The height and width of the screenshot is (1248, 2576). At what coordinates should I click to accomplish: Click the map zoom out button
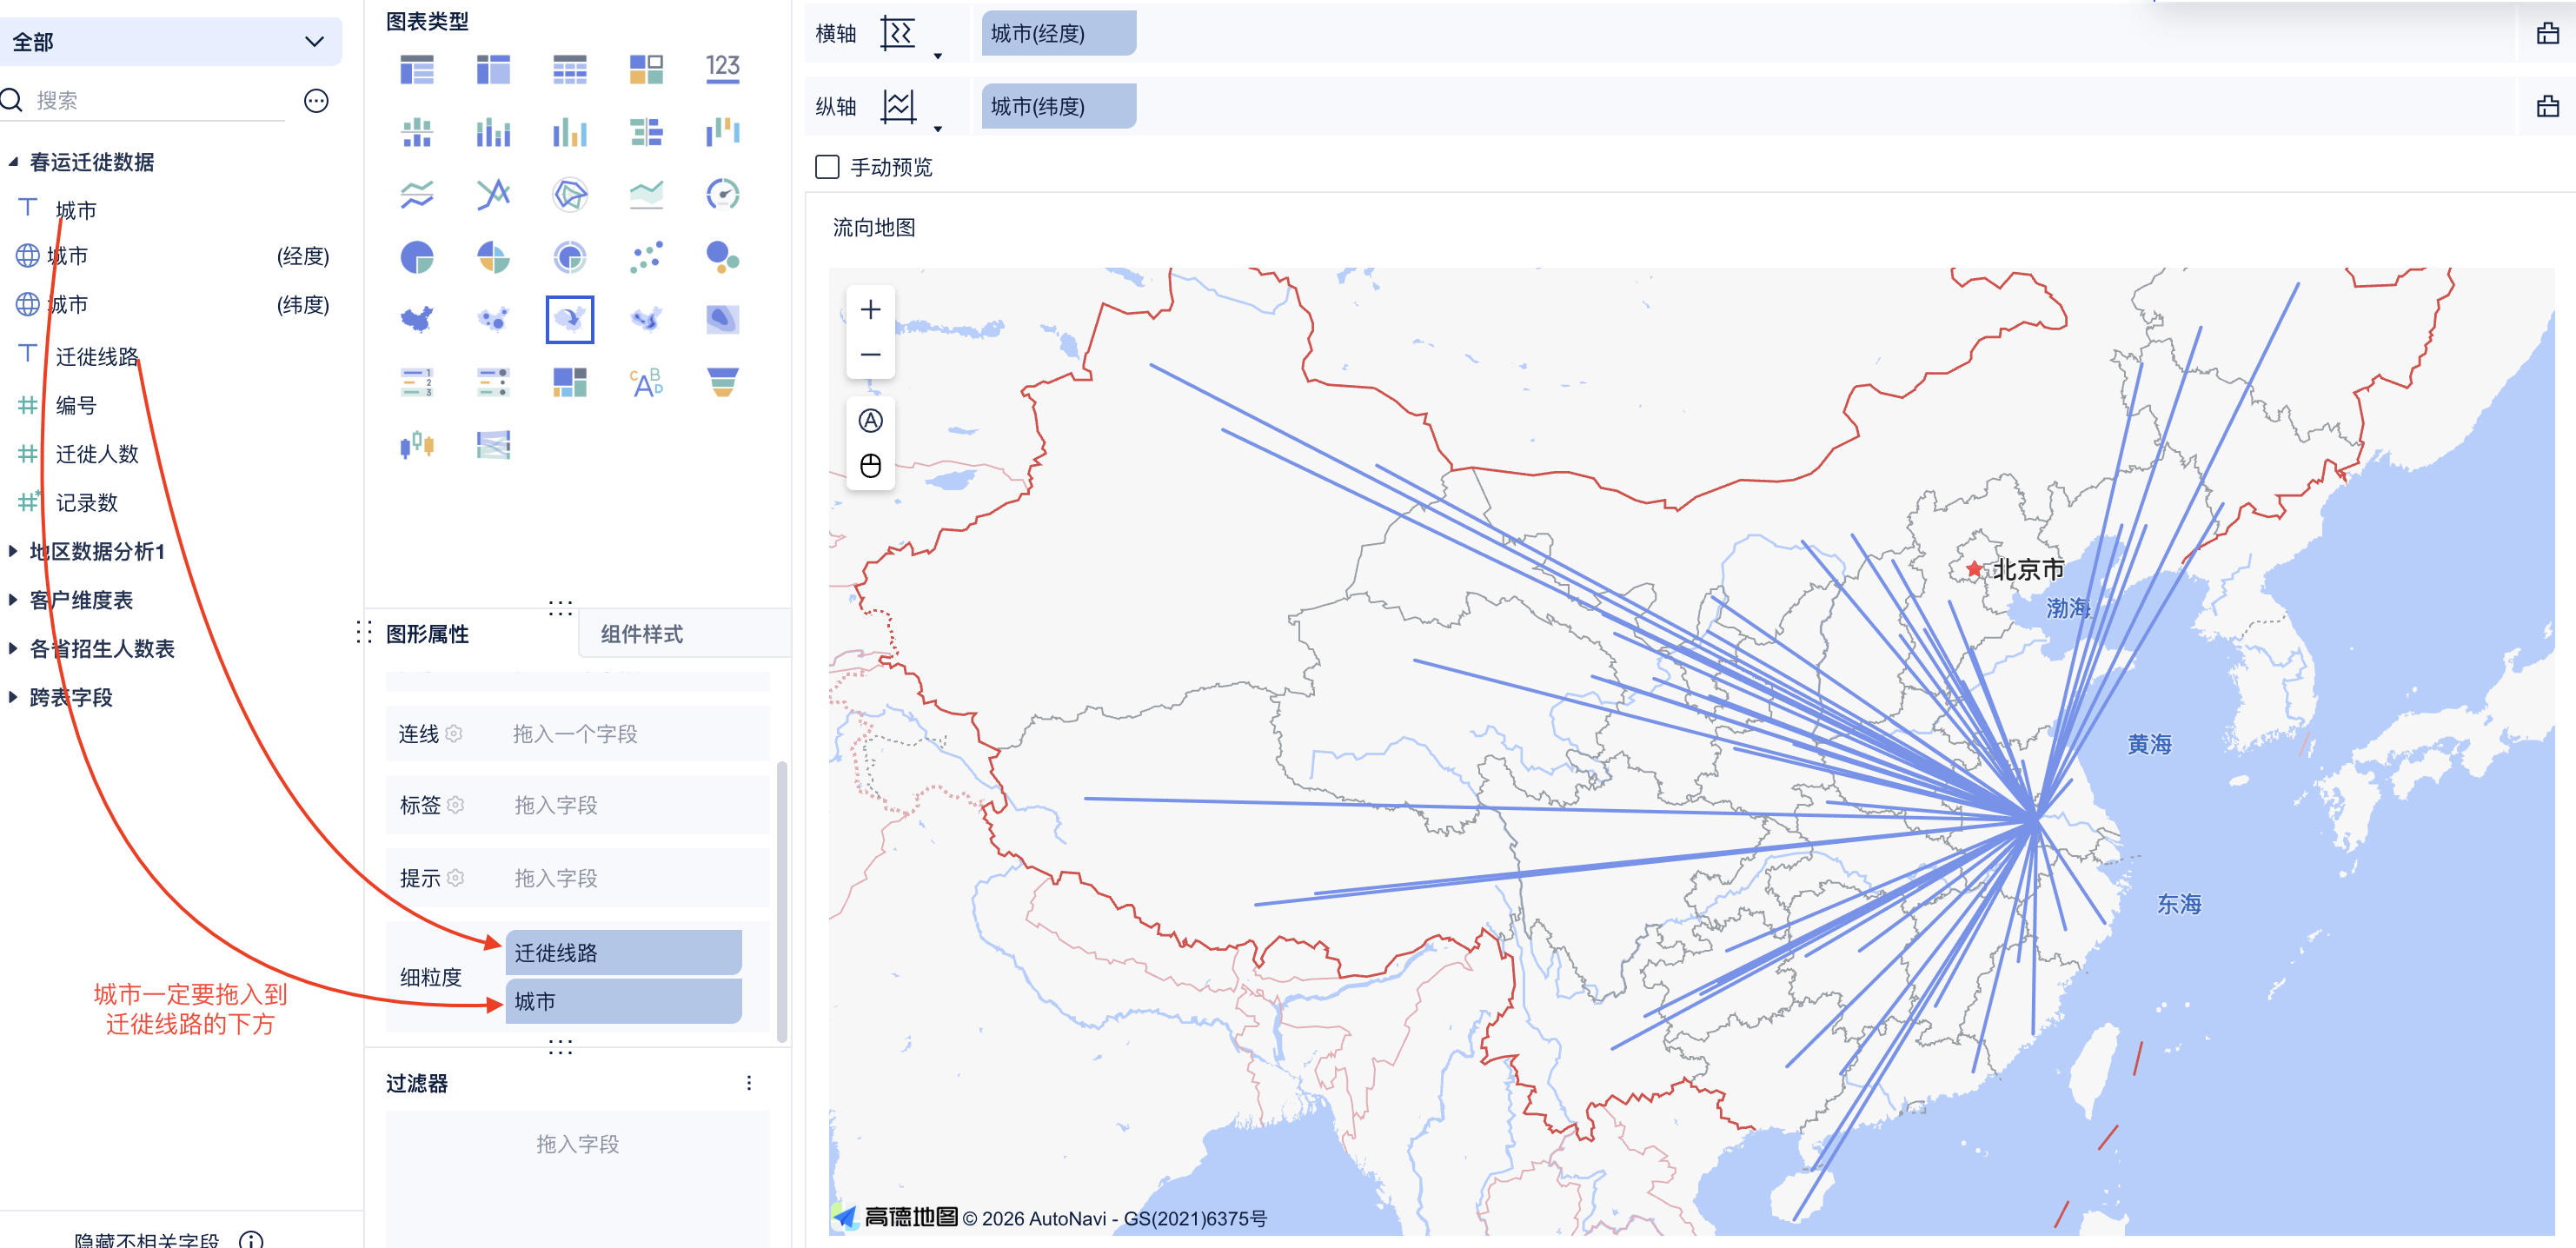870,354
